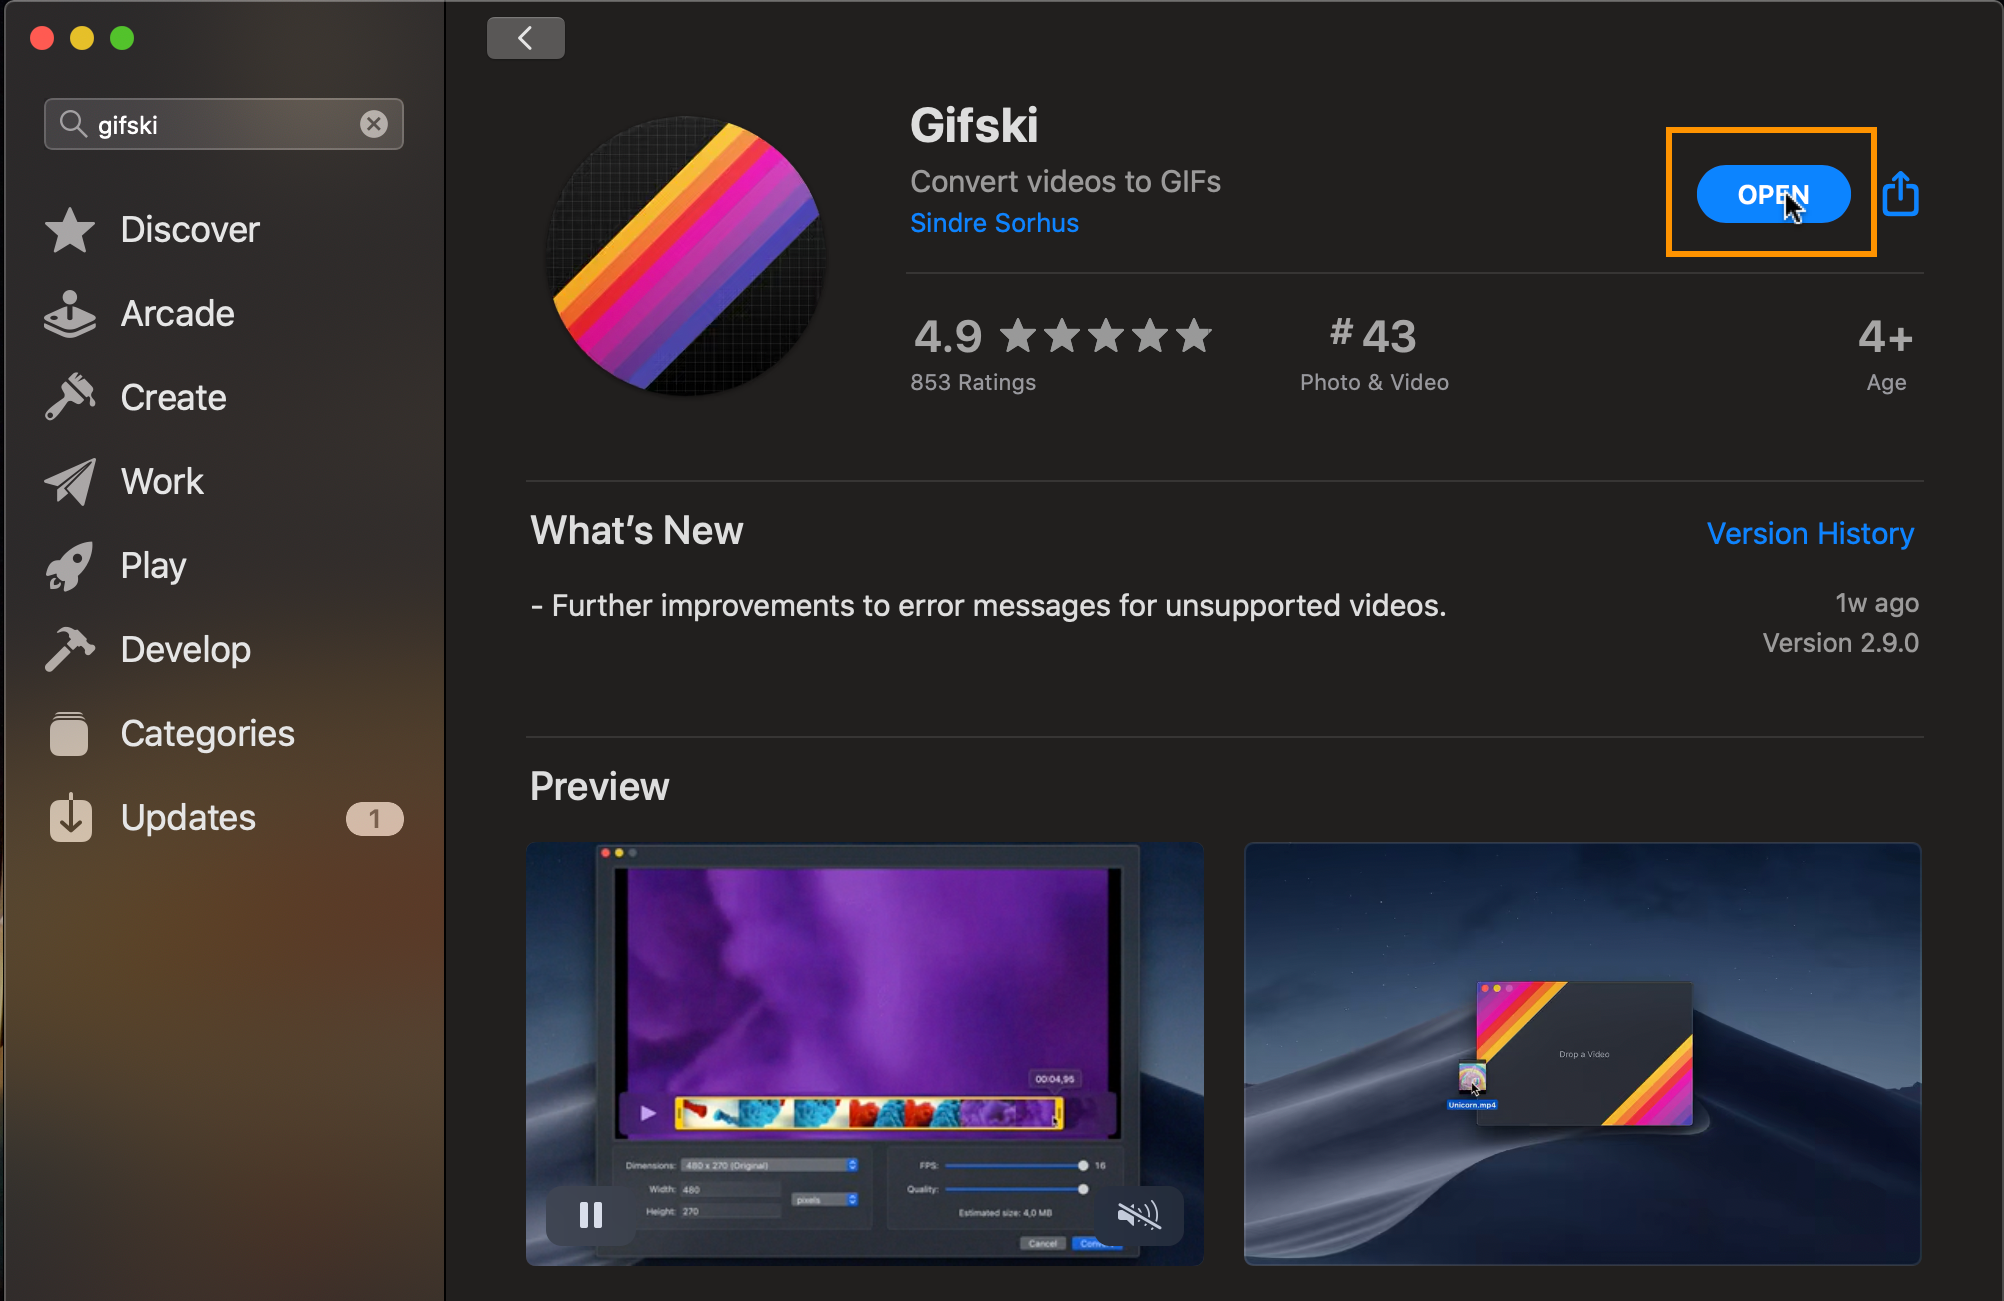Unmute the preview video sound
This screenshot has height=1301, width=2004.
click(1138, 1215)
